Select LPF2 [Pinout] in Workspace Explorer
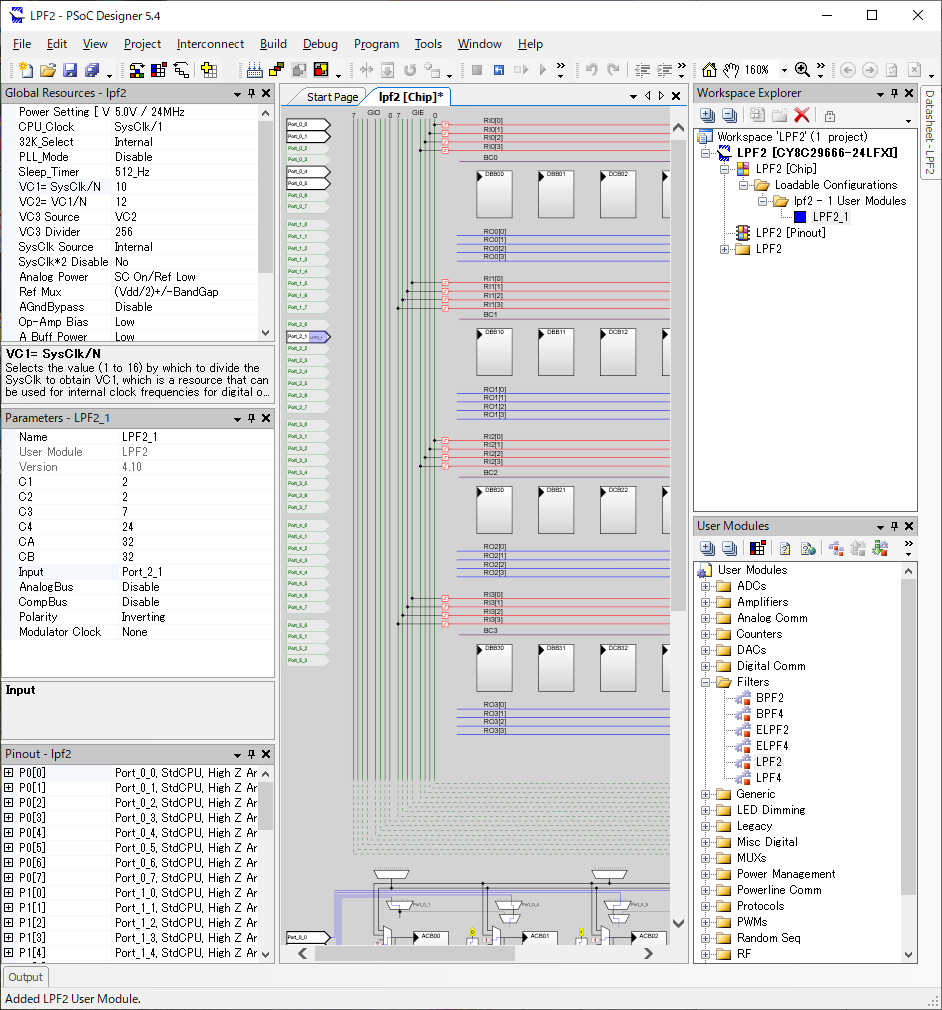942x1010 pixels. (x=791, y=233)
